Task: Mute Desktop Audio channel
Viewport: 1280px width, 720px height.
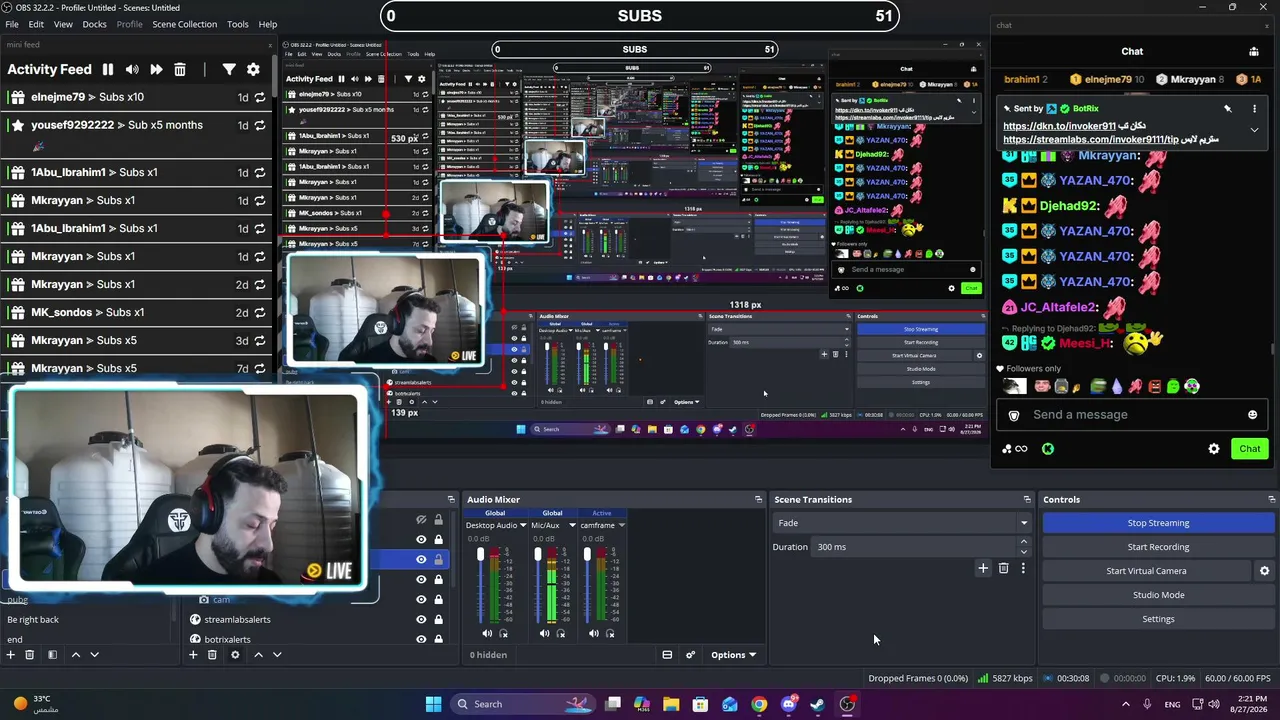Action: [x=487, y=633]
